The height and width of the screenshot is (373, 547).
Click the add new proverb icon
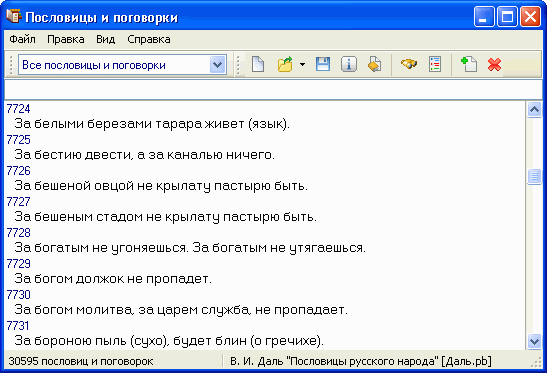469,65
